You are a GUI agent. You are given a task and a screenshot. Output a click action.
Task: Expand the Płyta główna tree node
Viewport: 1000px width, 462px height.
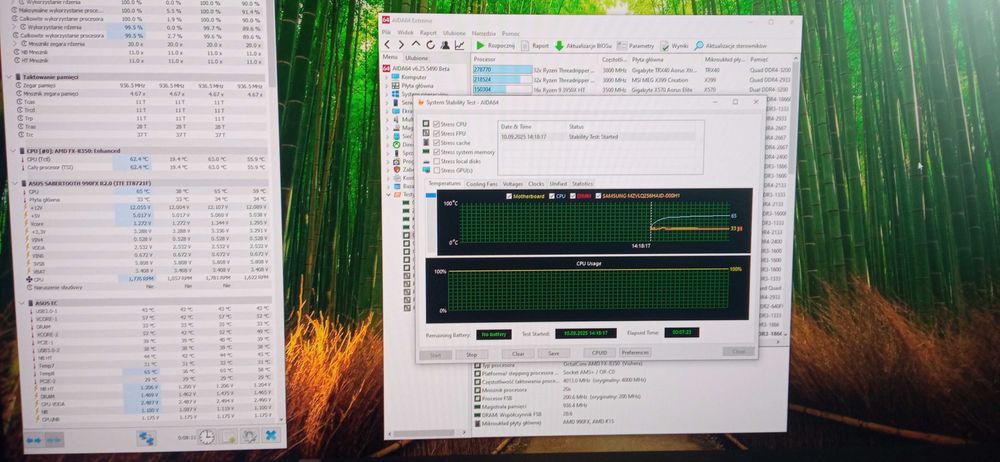(x=386, y=86)
